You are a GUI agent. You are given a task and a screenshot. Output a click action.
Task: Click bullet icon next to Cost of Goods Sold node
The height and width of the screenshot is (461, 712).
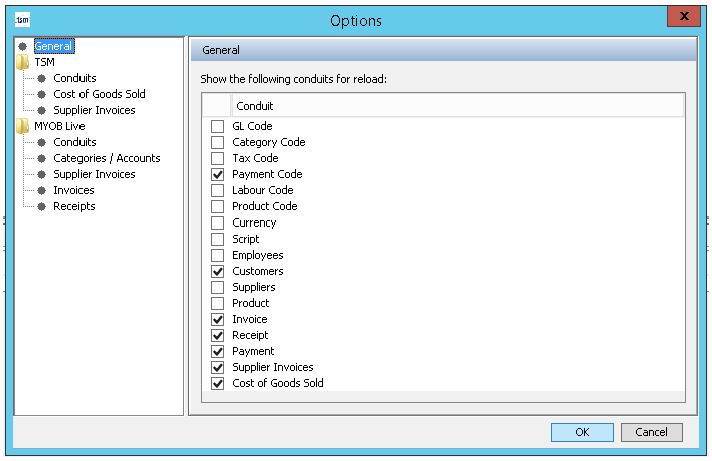tap(42, 94)
